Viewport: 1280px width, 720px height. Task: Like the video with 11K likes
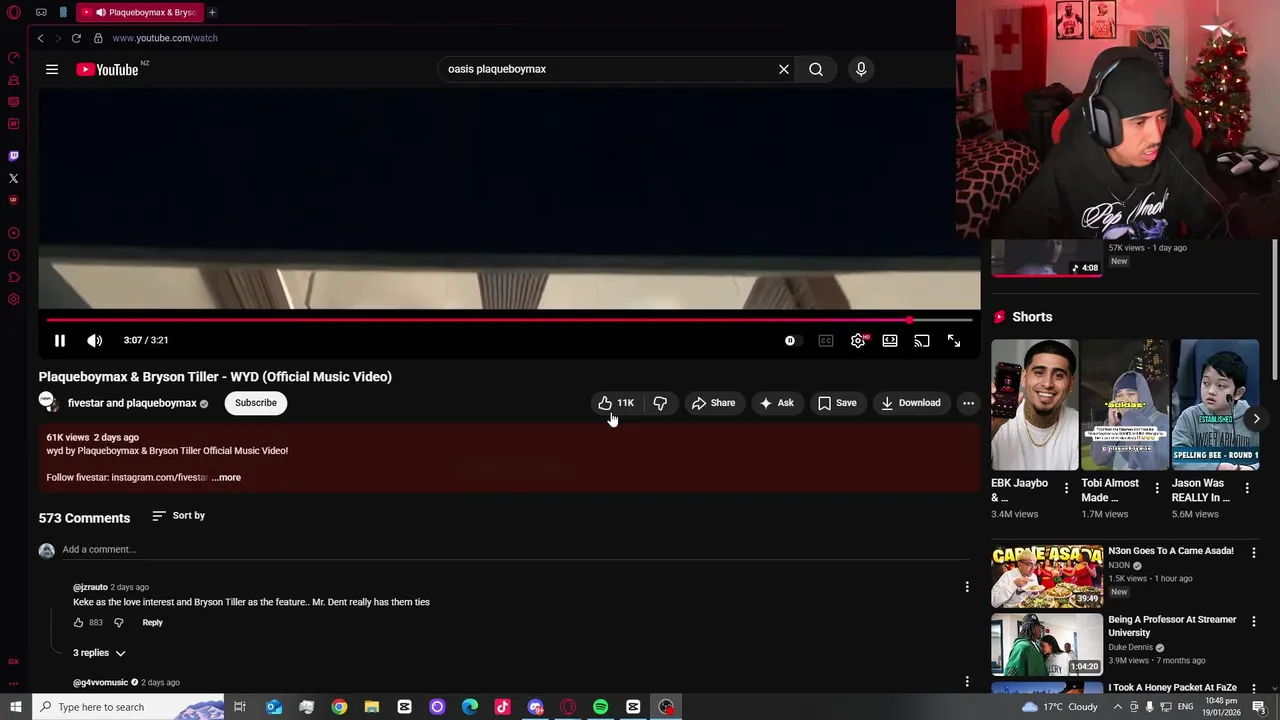616,403
